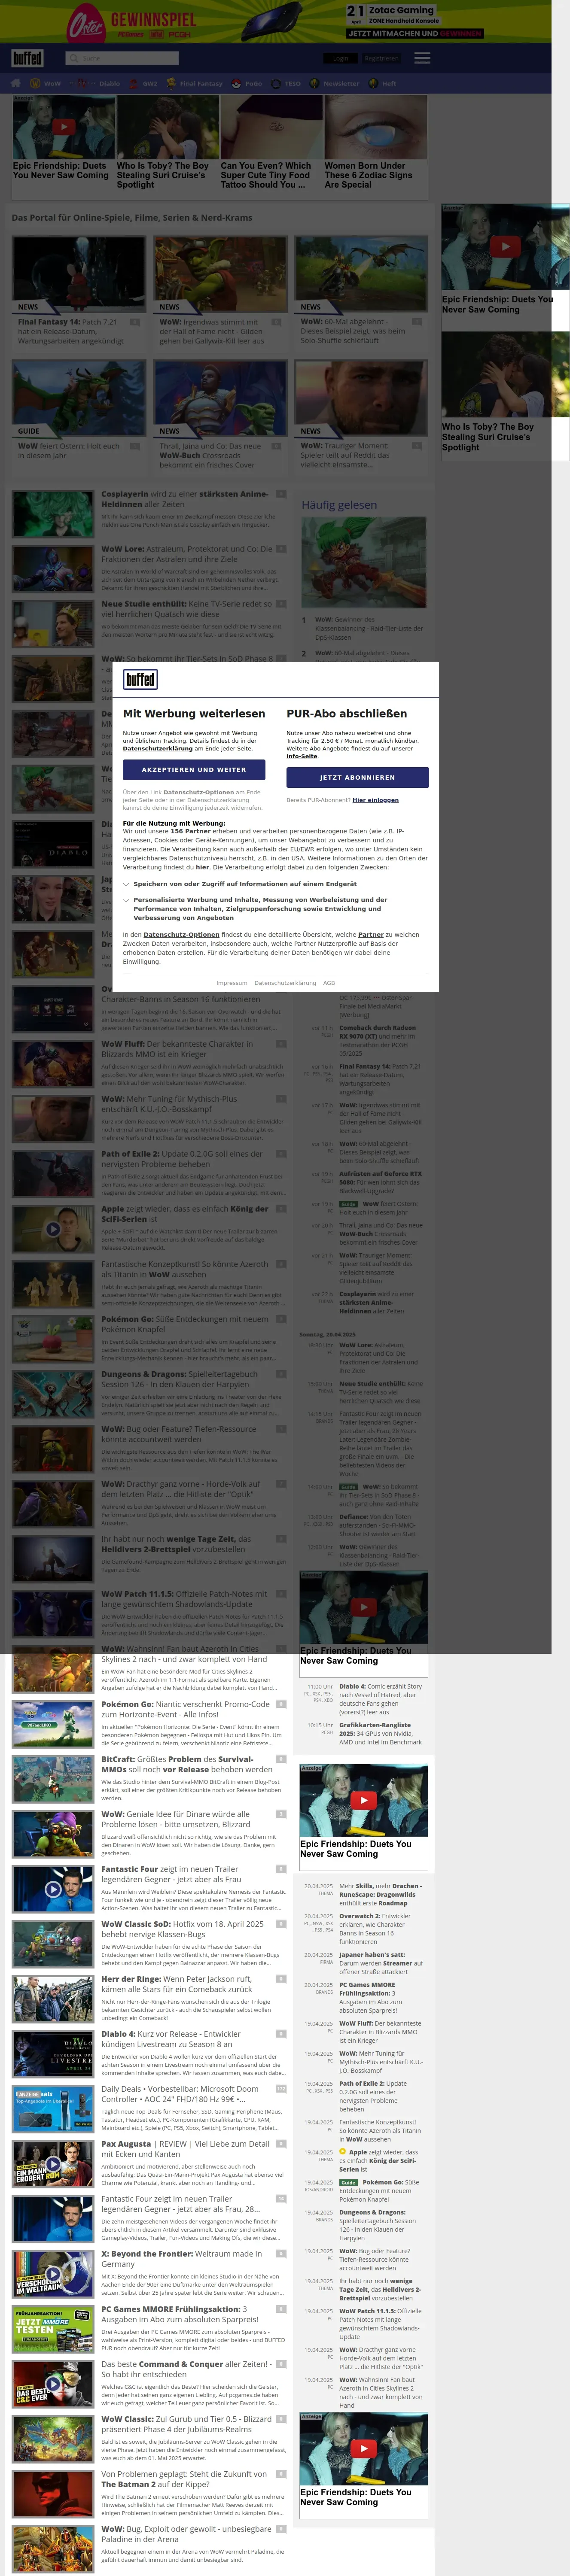Open the Newsletter navigation item
The image size is (570, 2576).
coord(334,84)
